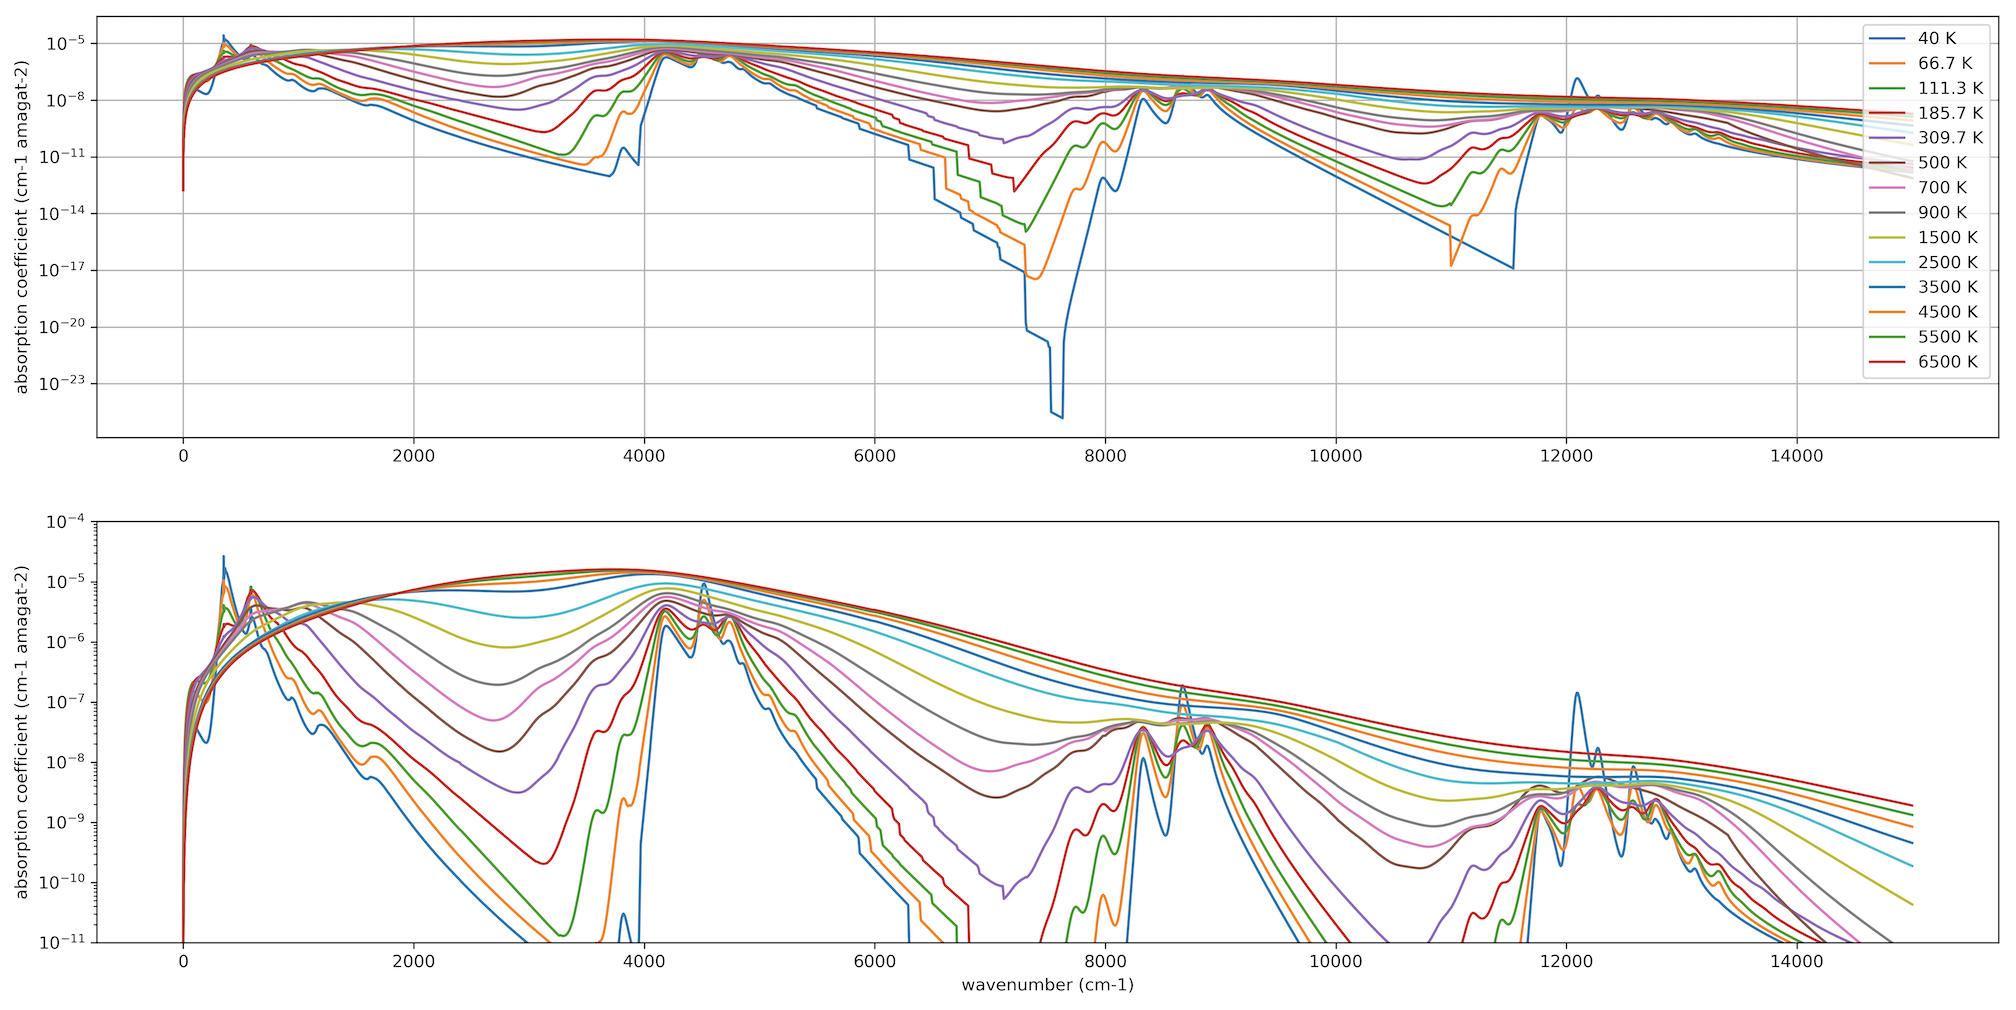This screenshot has width=2016, height=1010.
Task: Select the '66.7 K' legend entry
Action: coord(1945,63)
